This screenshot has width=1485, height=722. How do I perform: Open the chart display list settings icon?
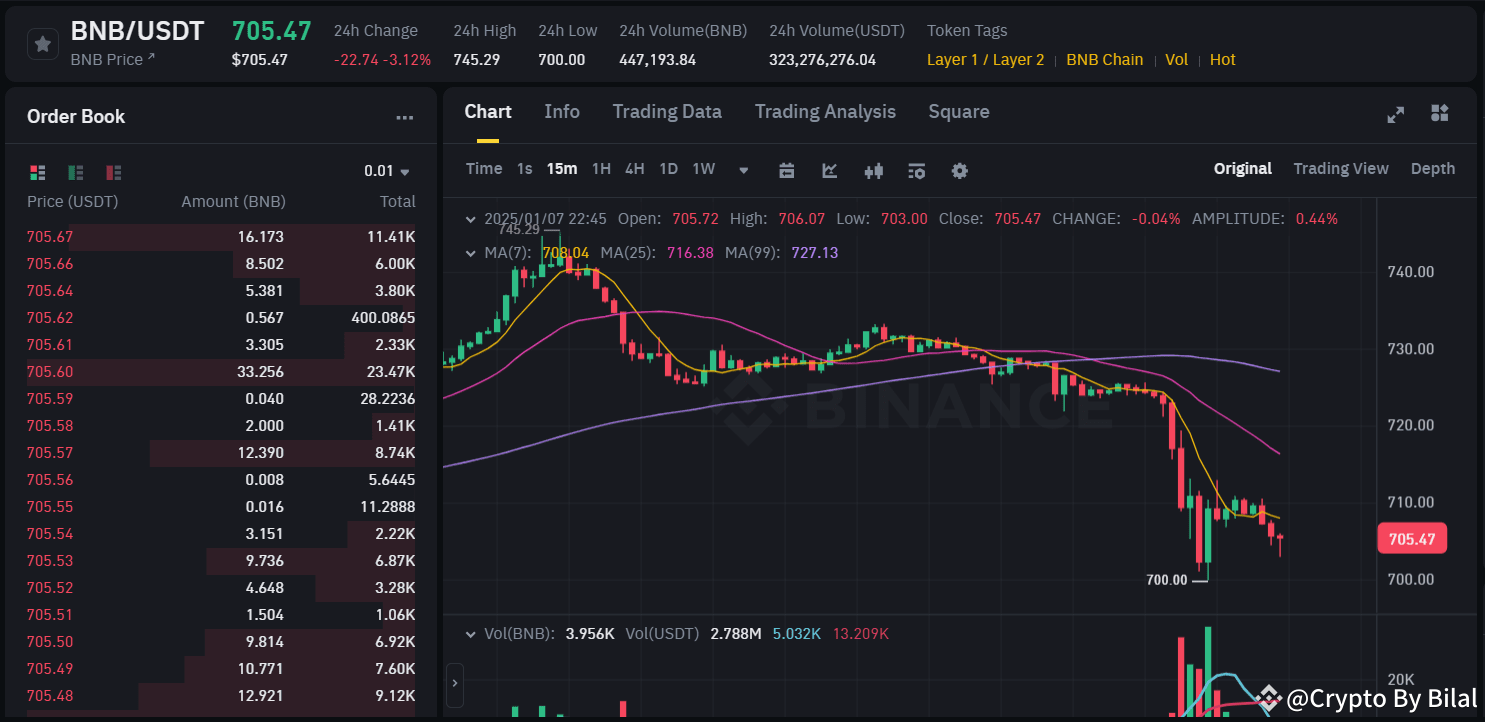click(917, 170)
